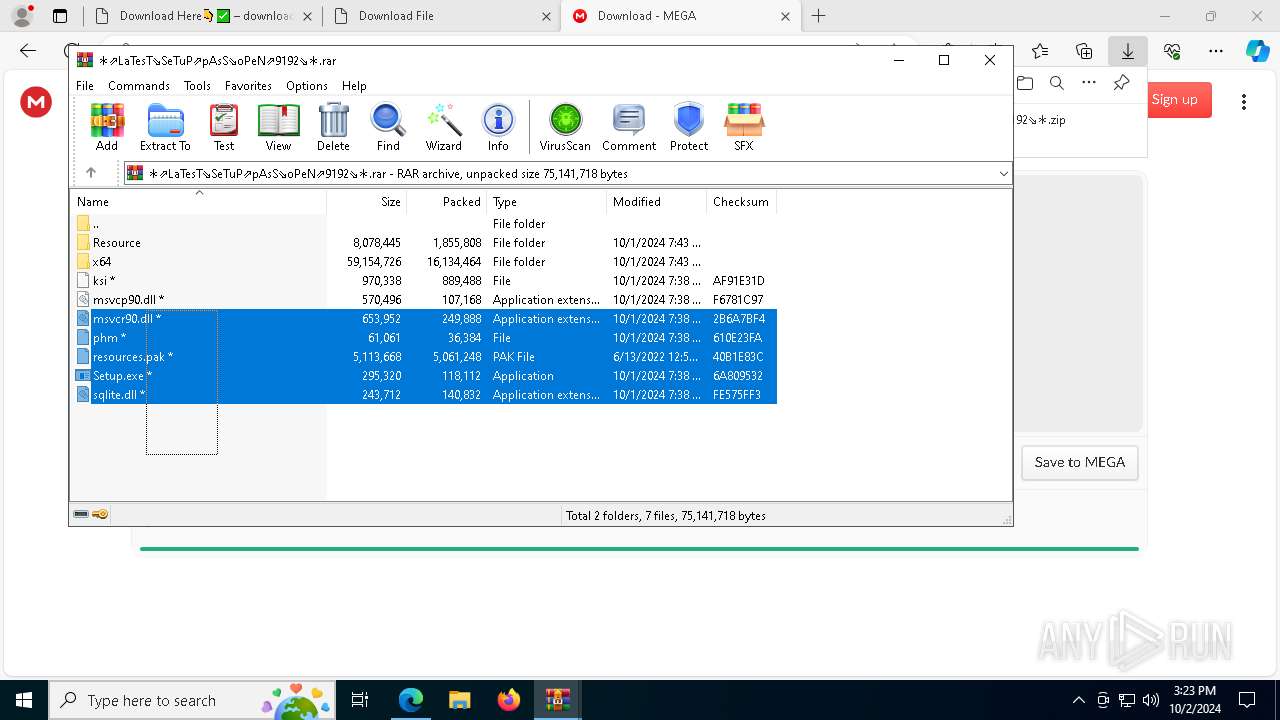Open Edge favorites star icon
The width and height of the screenshot is (1280, 720).
1040,51
